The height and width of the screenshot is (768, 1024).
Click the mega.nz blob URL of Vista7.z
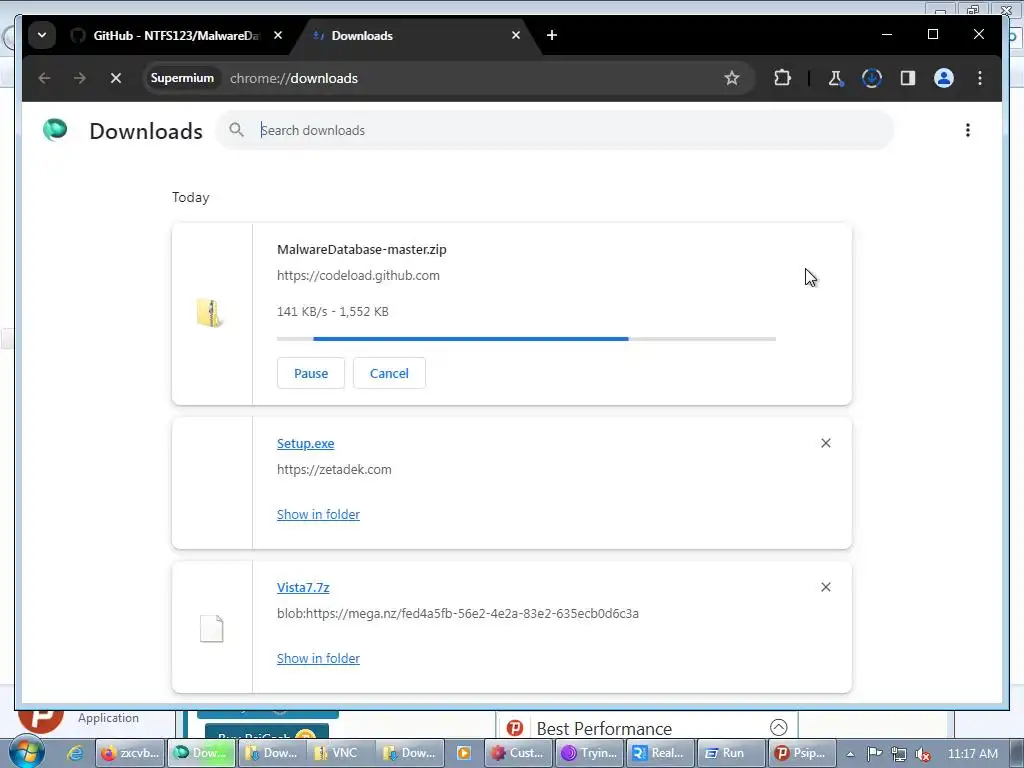[x=458, y=614]
